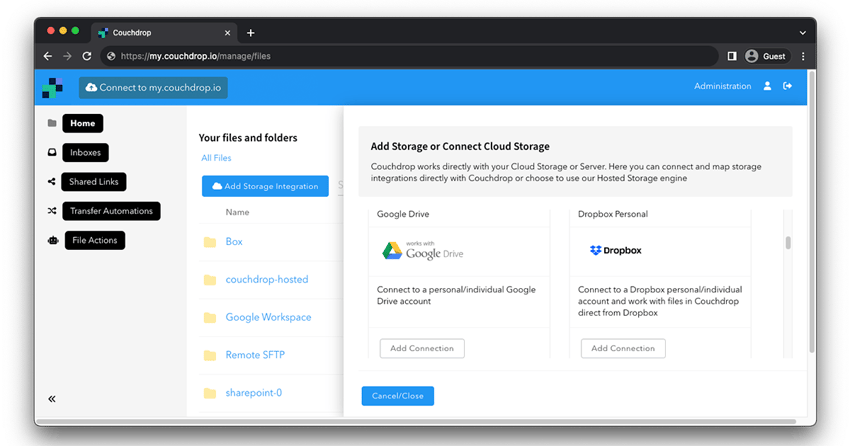The image size is (850, 446).
Task: Click the storage list scrollbar thumb
Action: point(788,243)
